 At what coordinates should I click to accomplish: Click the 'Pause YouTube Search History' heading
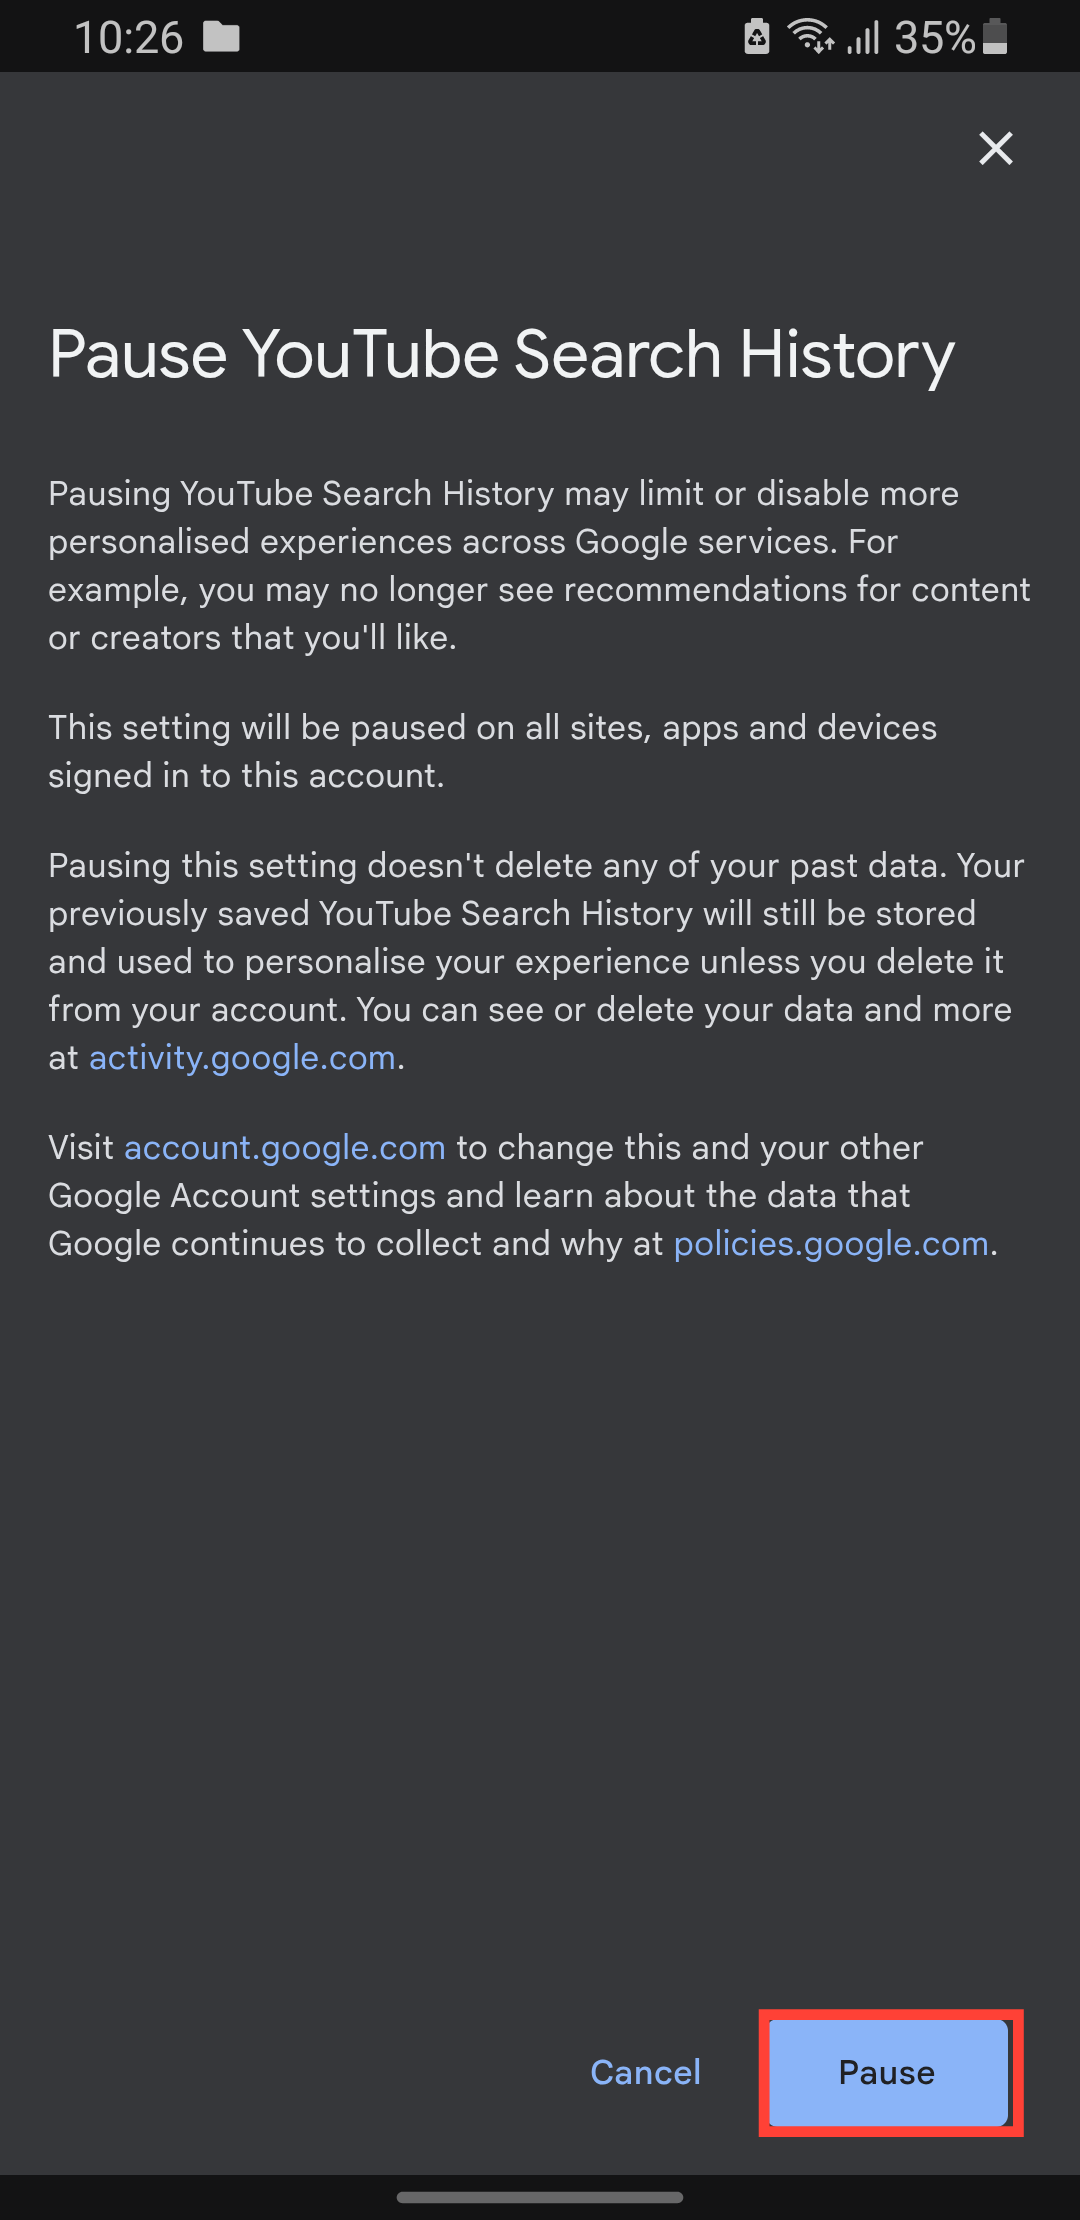point(501,355)
